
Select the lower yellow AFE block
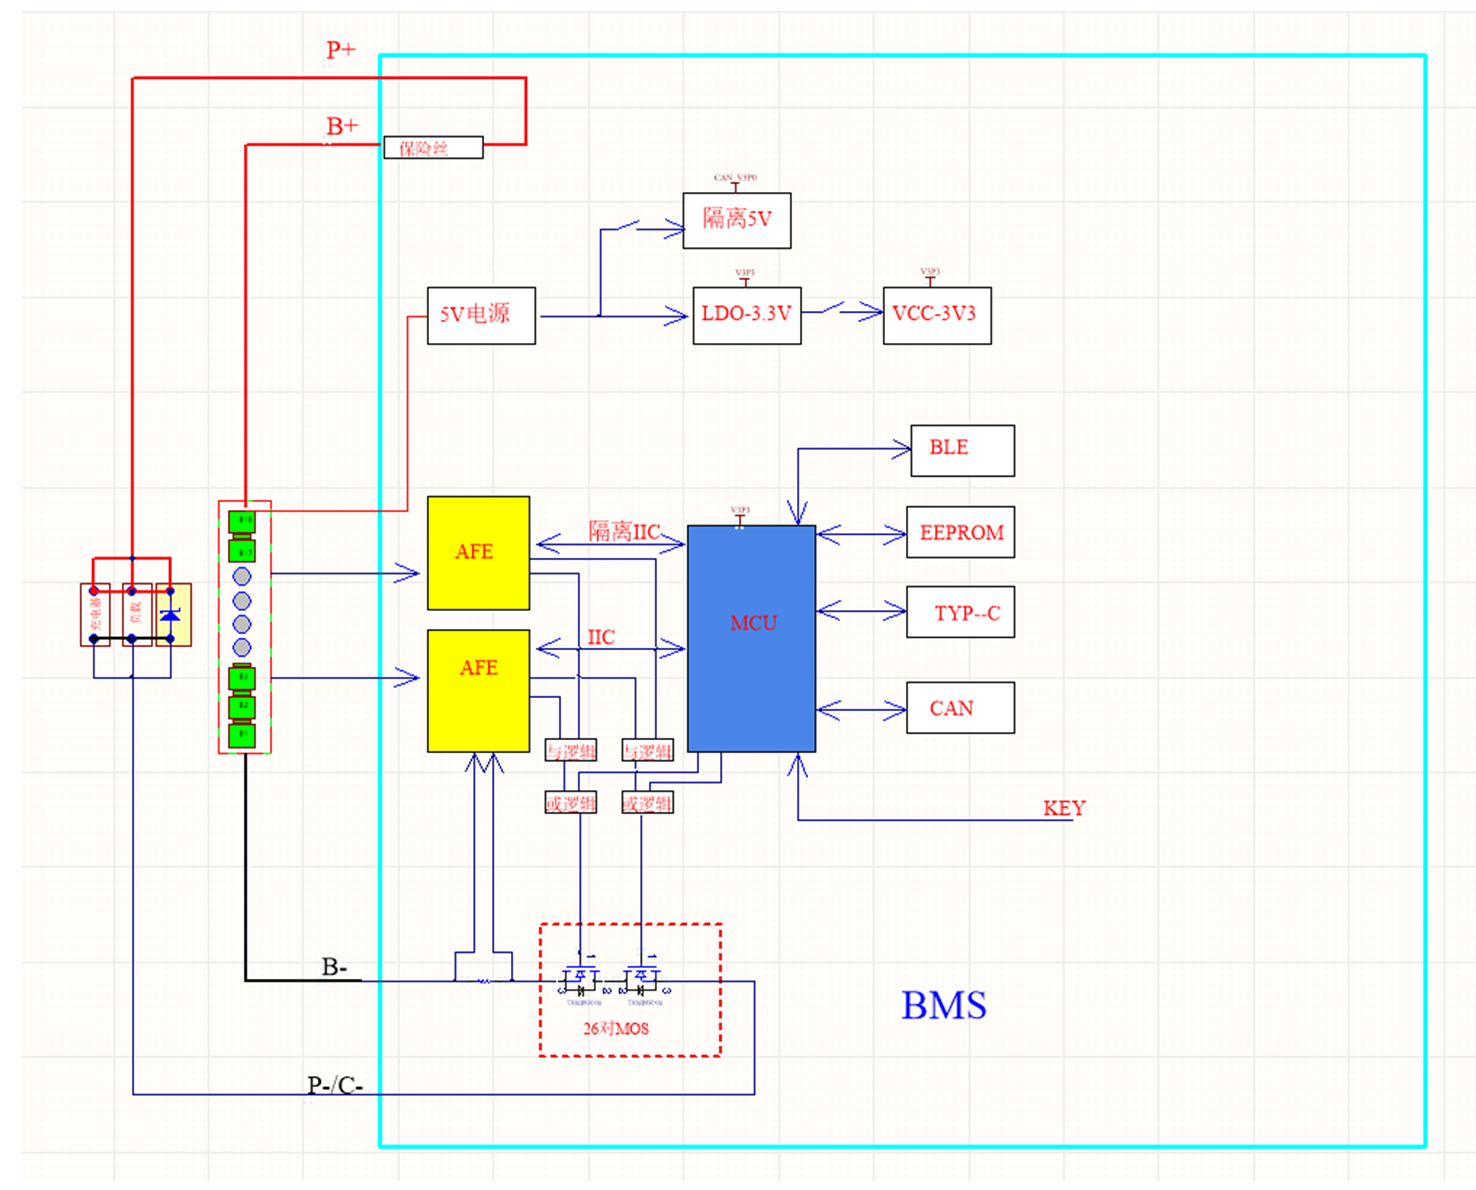tap(478, 691)
